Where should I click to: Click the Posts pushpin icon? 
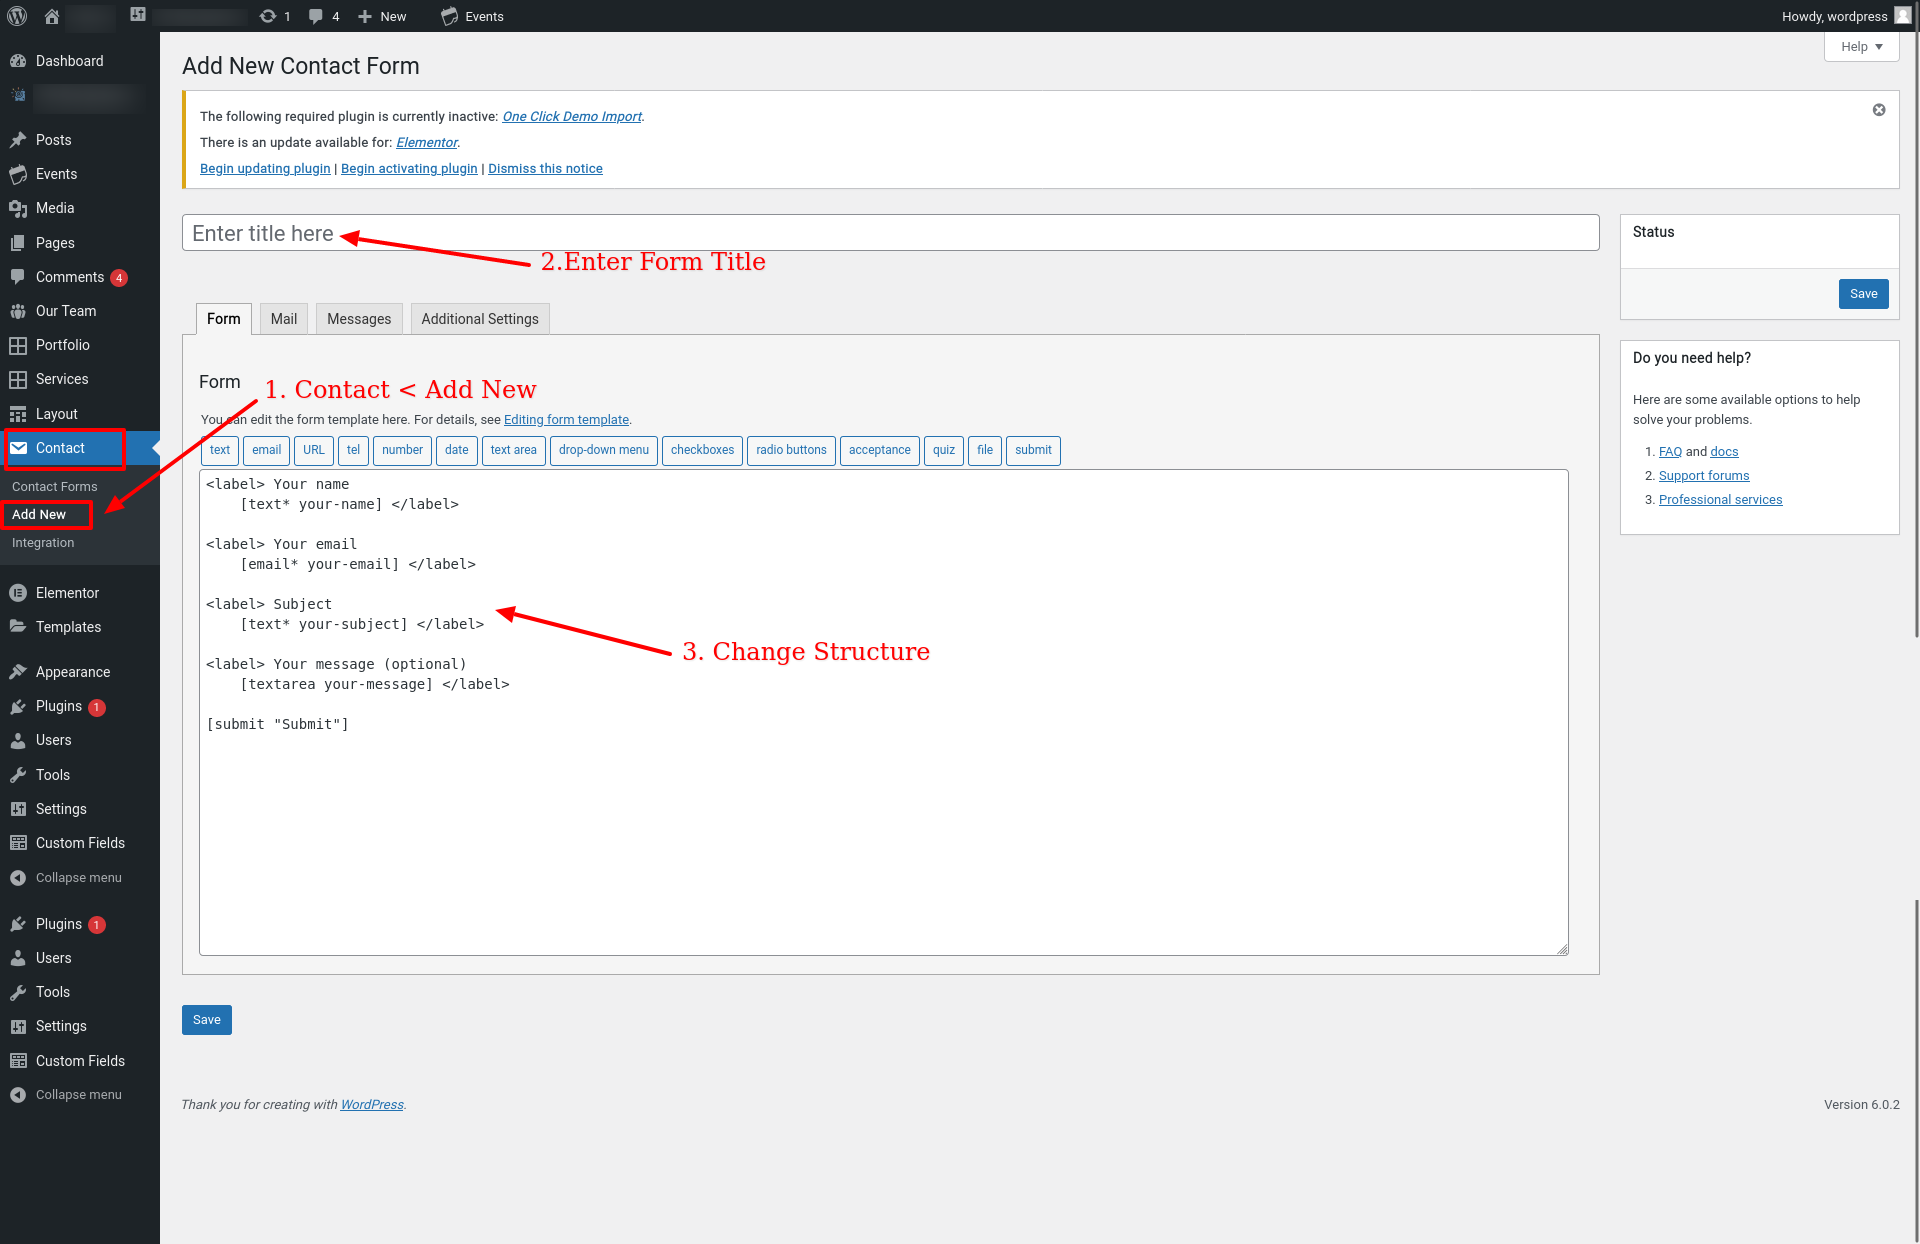18,140
